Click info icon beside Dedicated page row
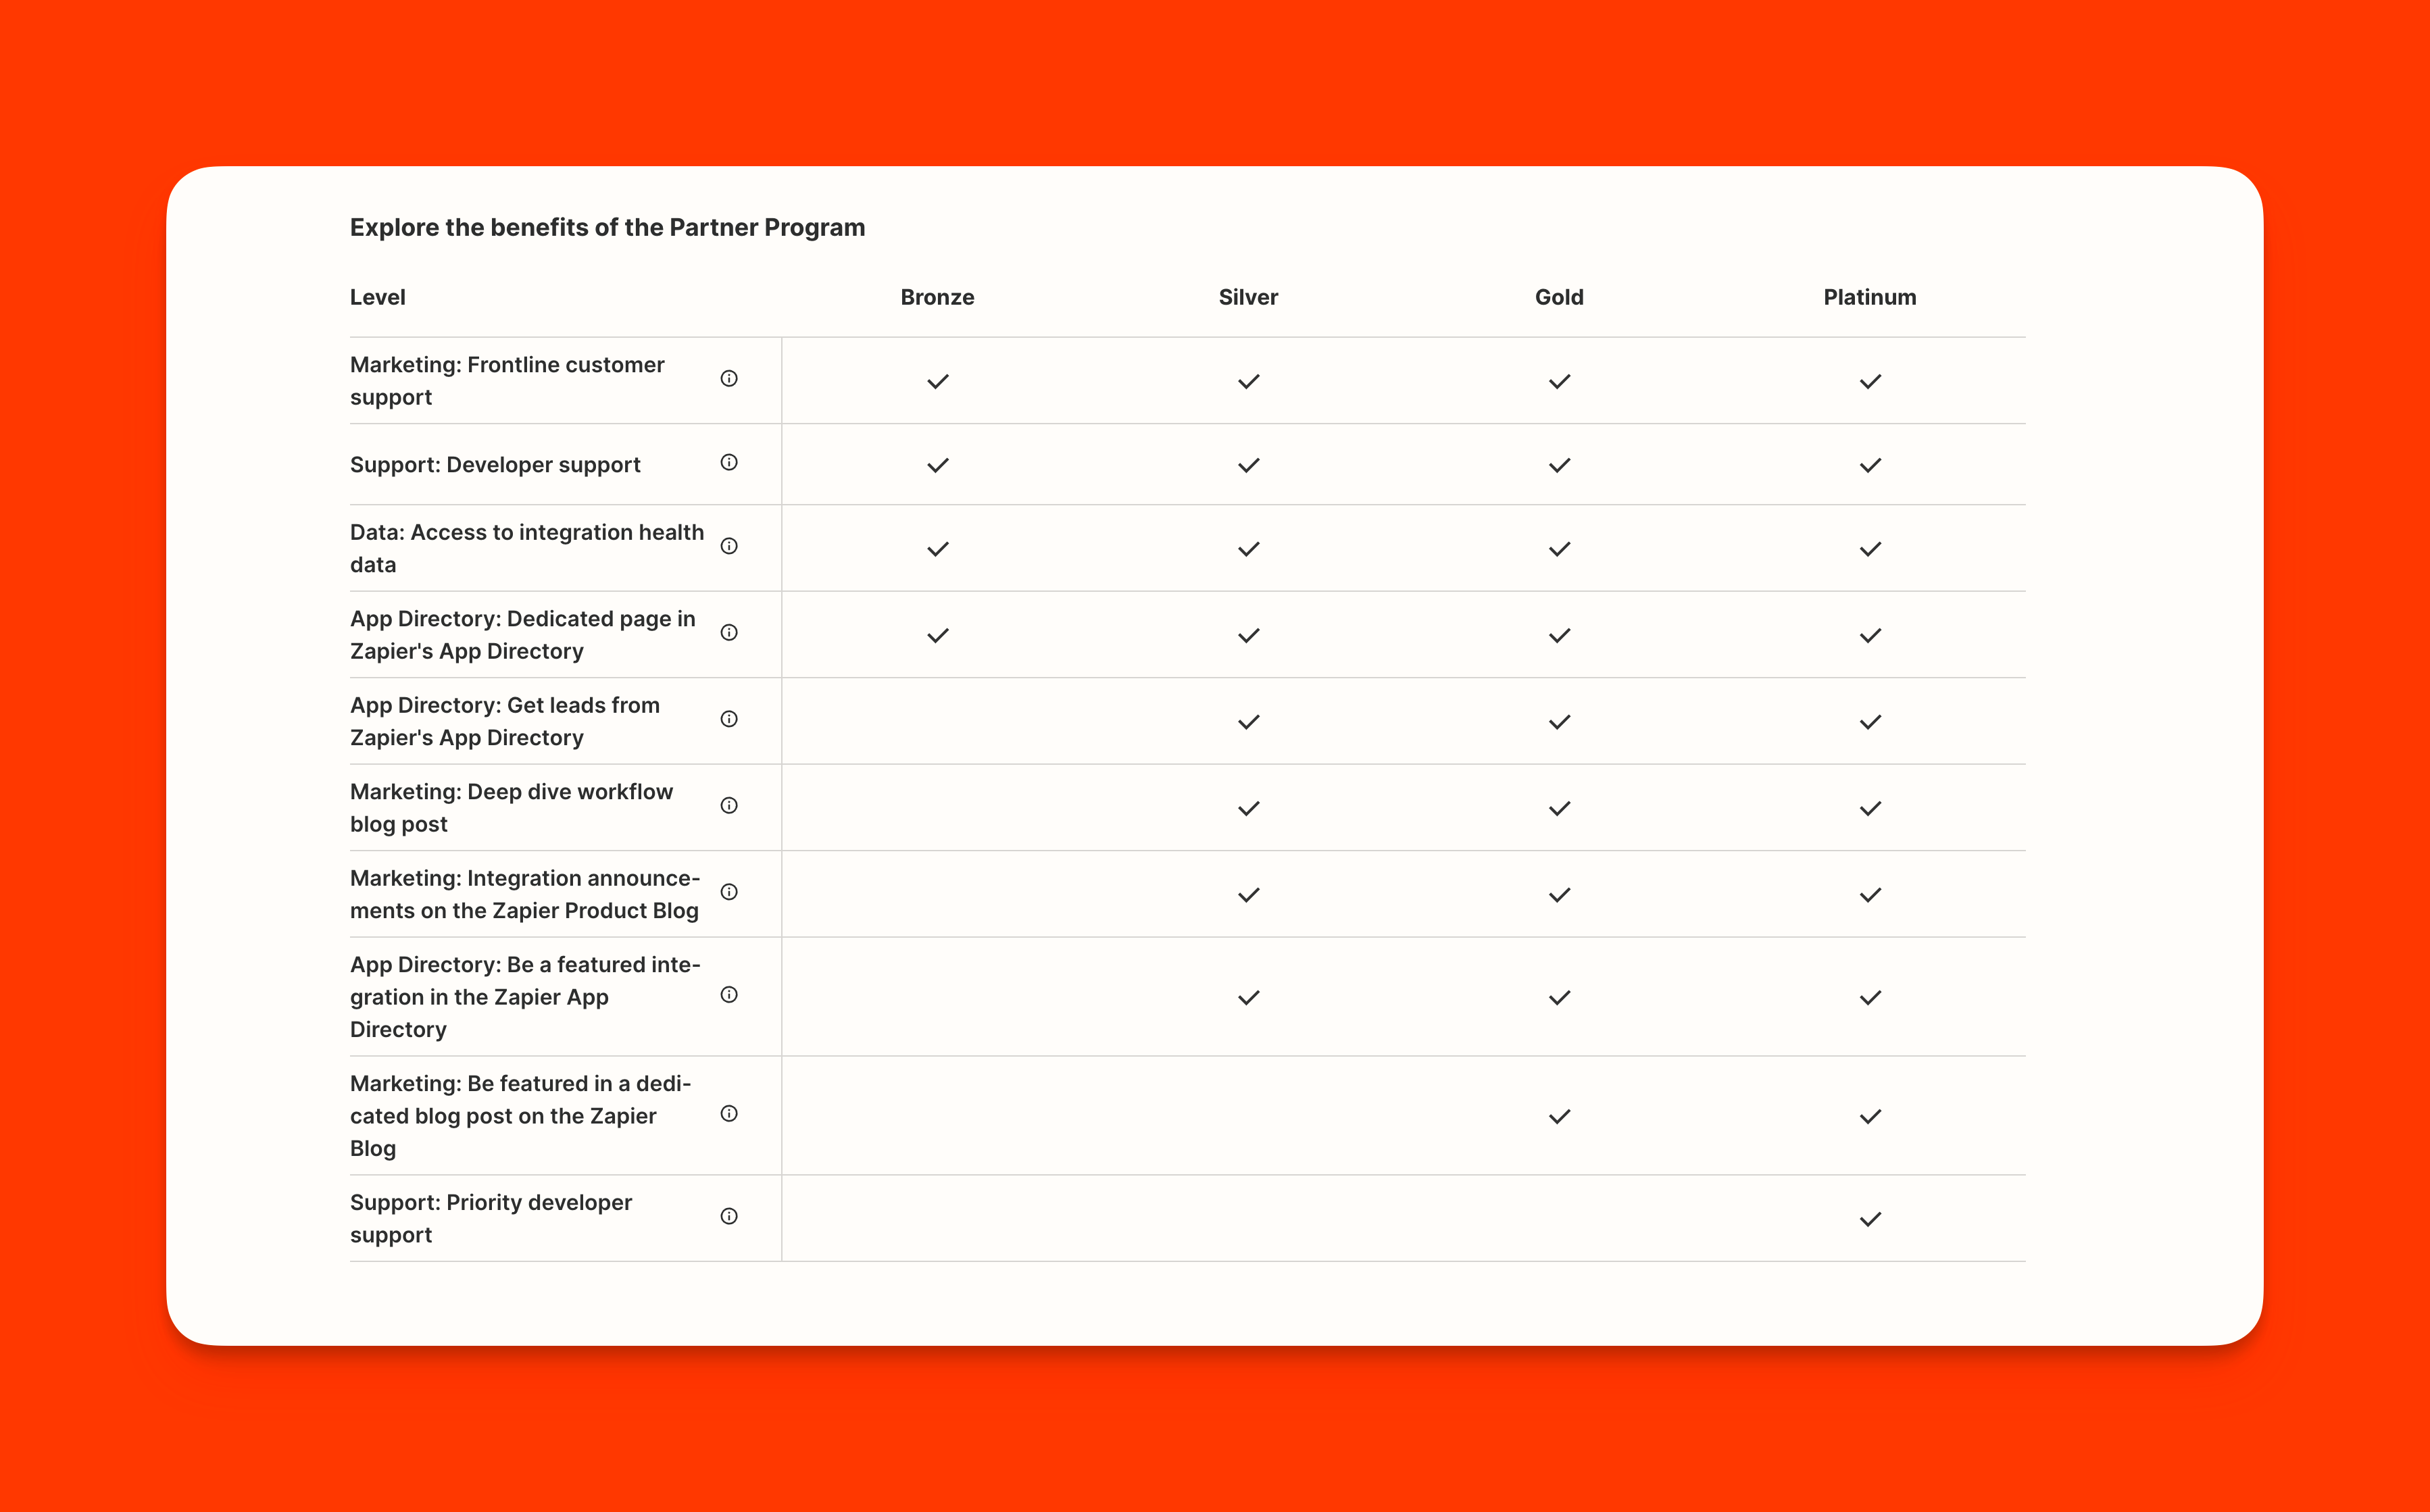Screen dimensions: 2430x1512 729,632
